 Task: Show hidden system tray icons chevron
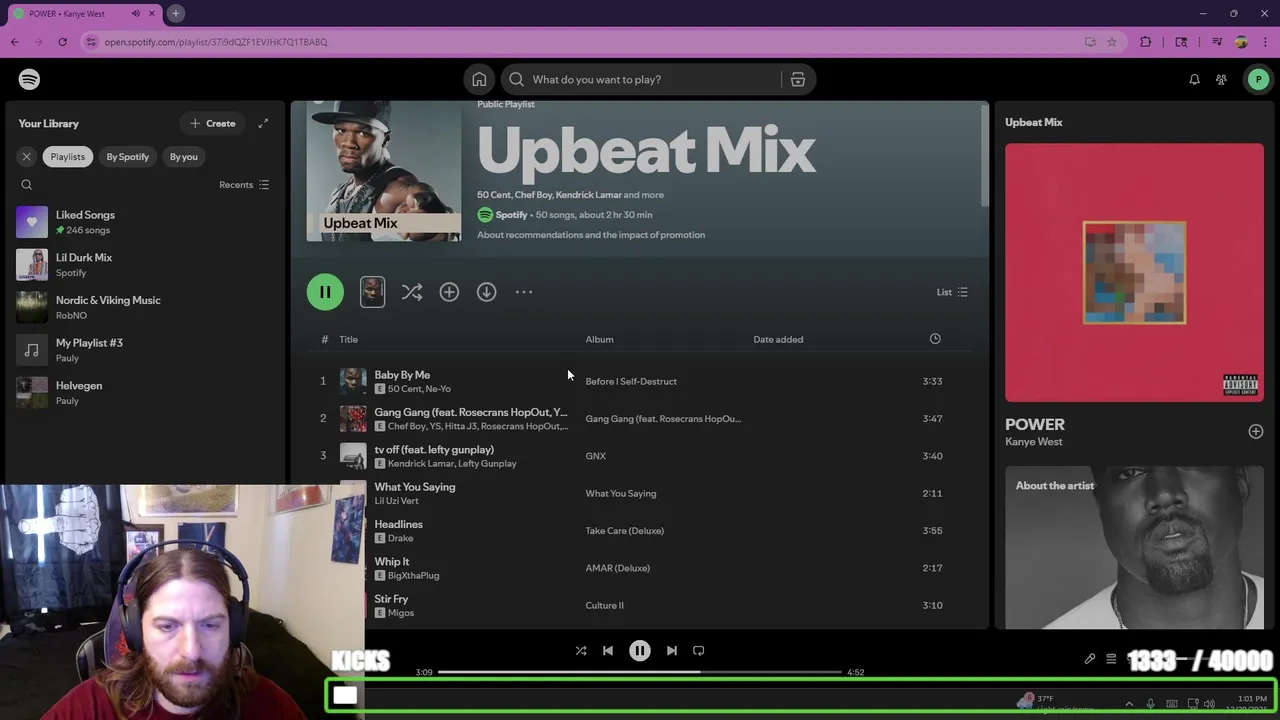(x=1129, y=704)
